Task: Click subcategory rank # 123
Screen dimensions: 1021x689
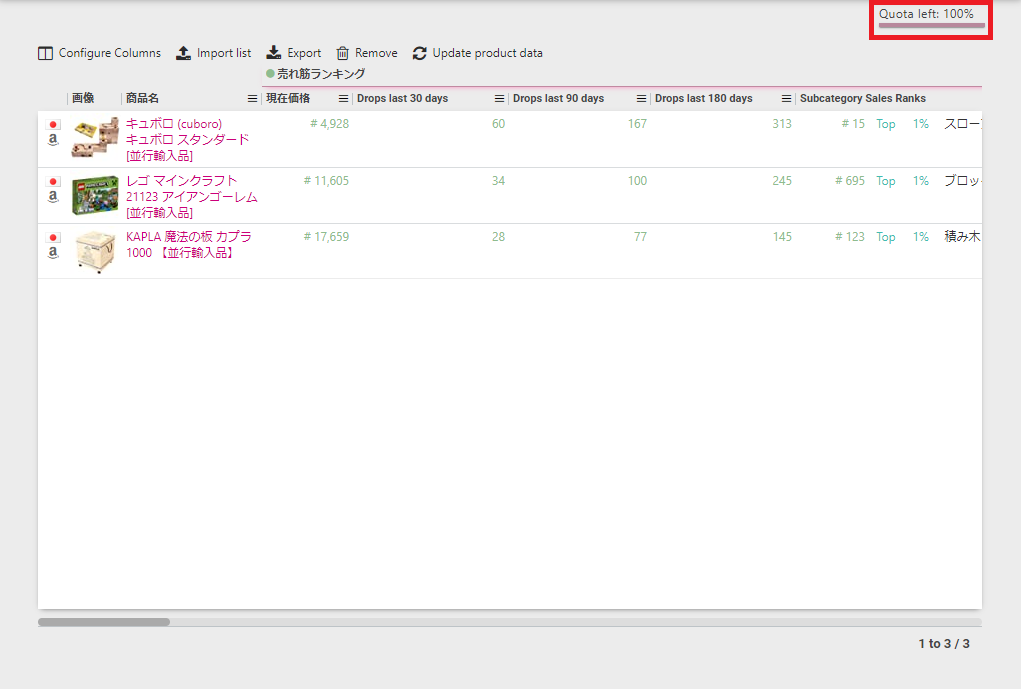Action: tap(850, 237)
